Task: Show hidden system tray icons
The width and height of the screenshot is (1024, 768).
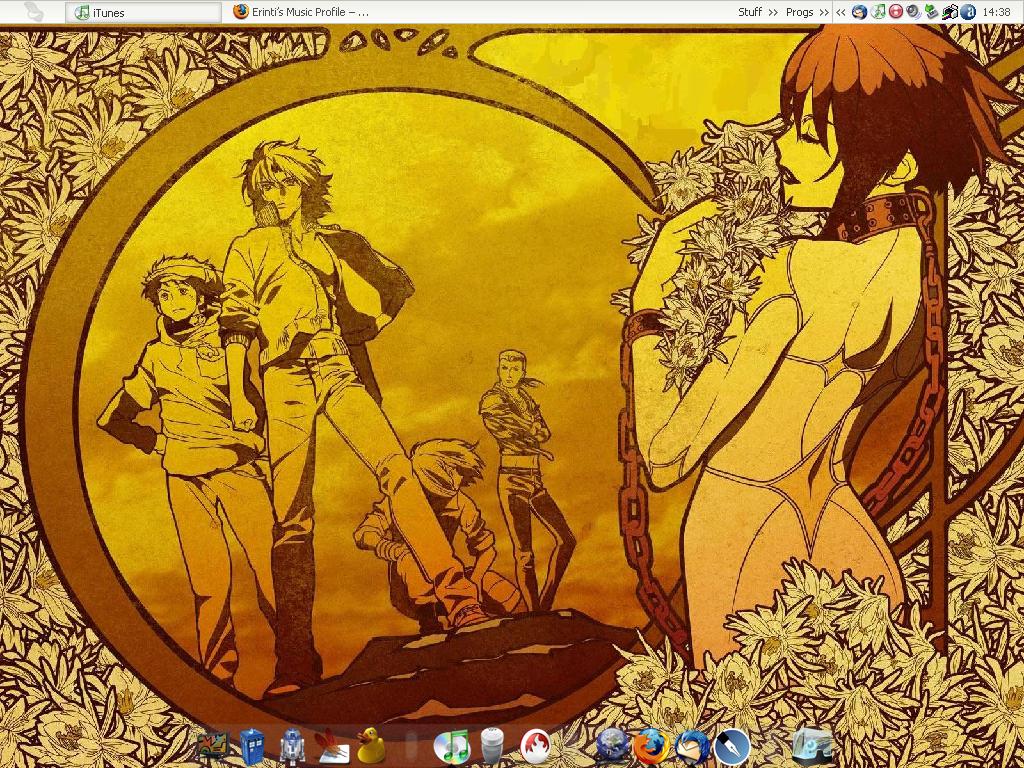Action: [841, 12]
